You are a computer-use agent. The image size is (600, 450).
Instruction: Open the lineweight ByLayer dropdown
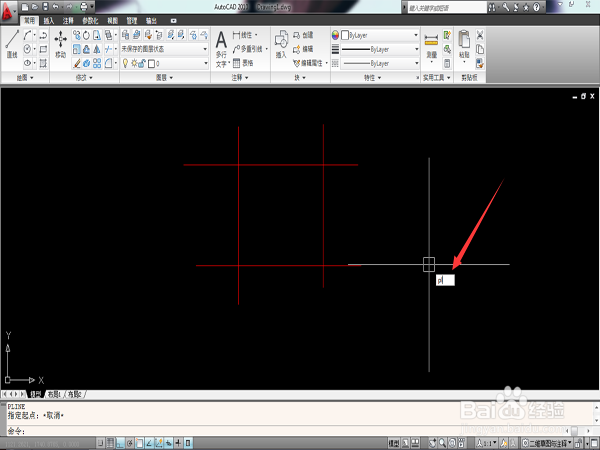(x=380, y=49)
